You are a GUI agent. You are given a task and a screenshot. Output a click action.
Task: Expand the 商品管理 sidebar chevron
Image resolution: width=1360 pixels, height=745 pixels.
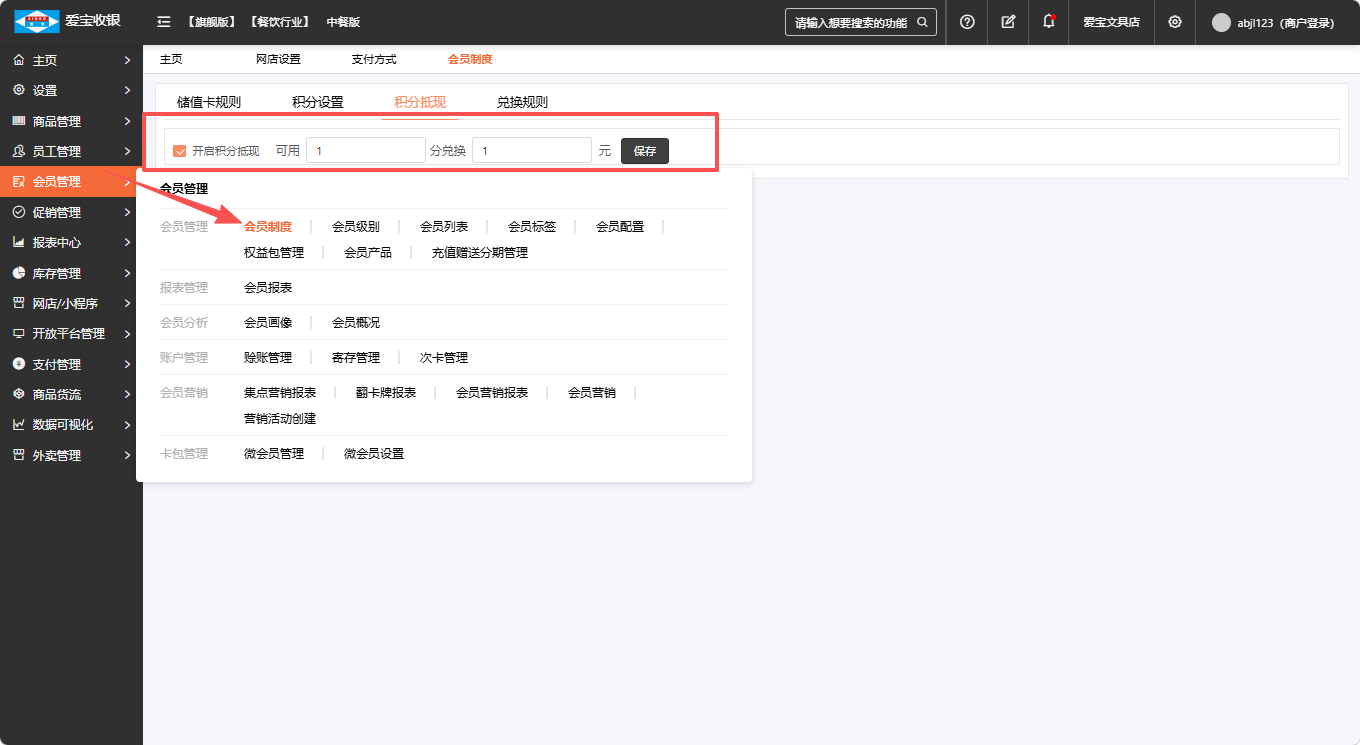pos(127,121)
